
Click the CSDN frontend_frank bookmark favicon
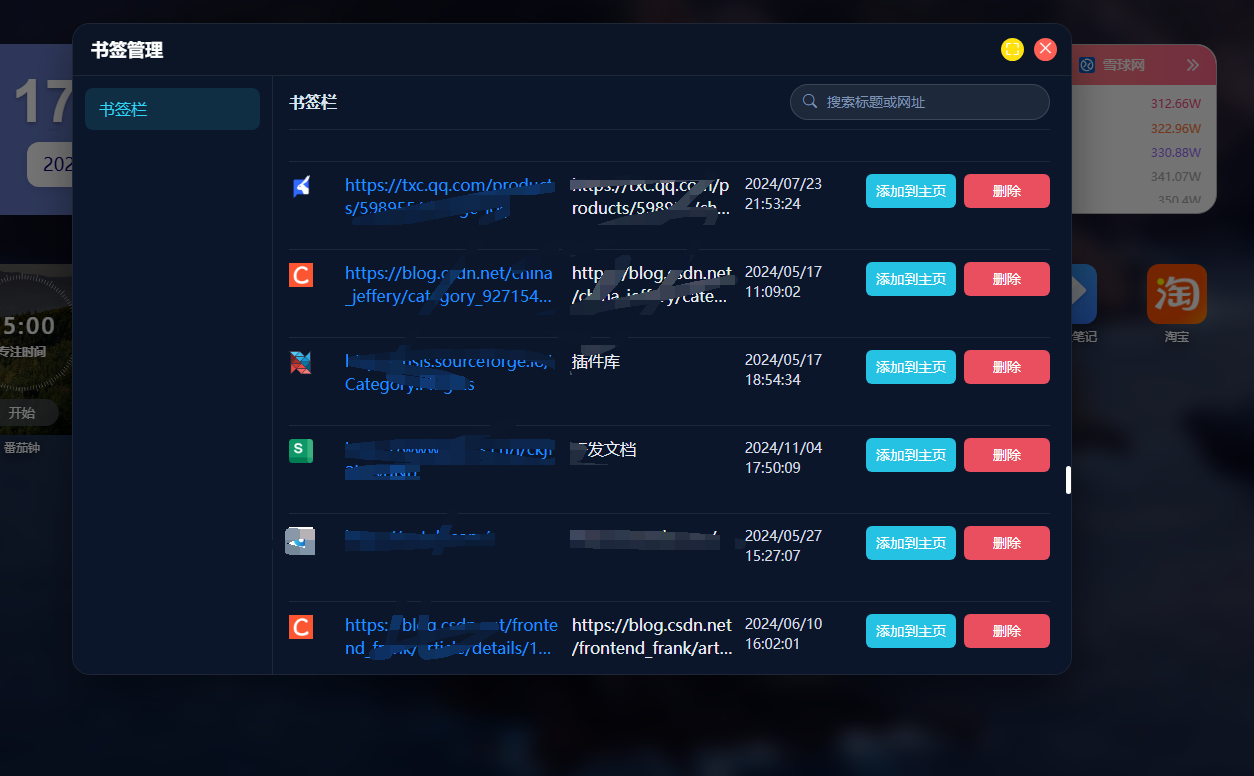301,627
